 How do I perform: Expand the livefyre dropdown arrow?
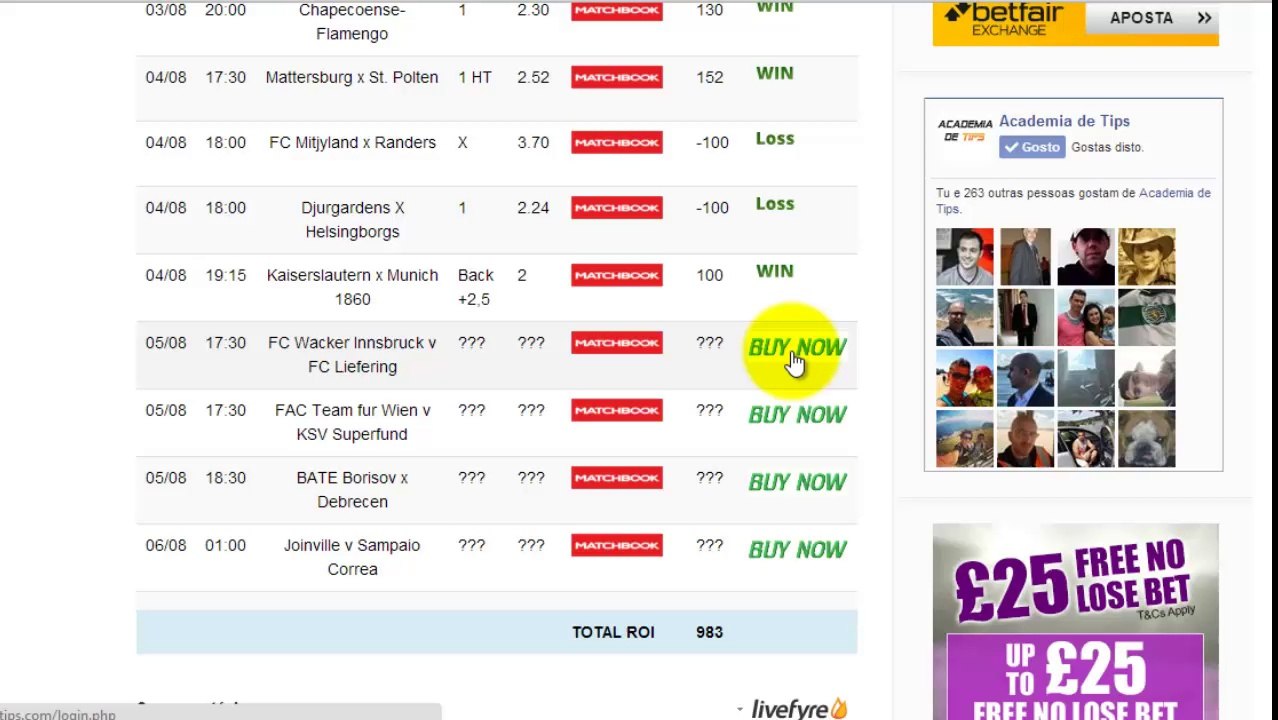pos(740,709)
